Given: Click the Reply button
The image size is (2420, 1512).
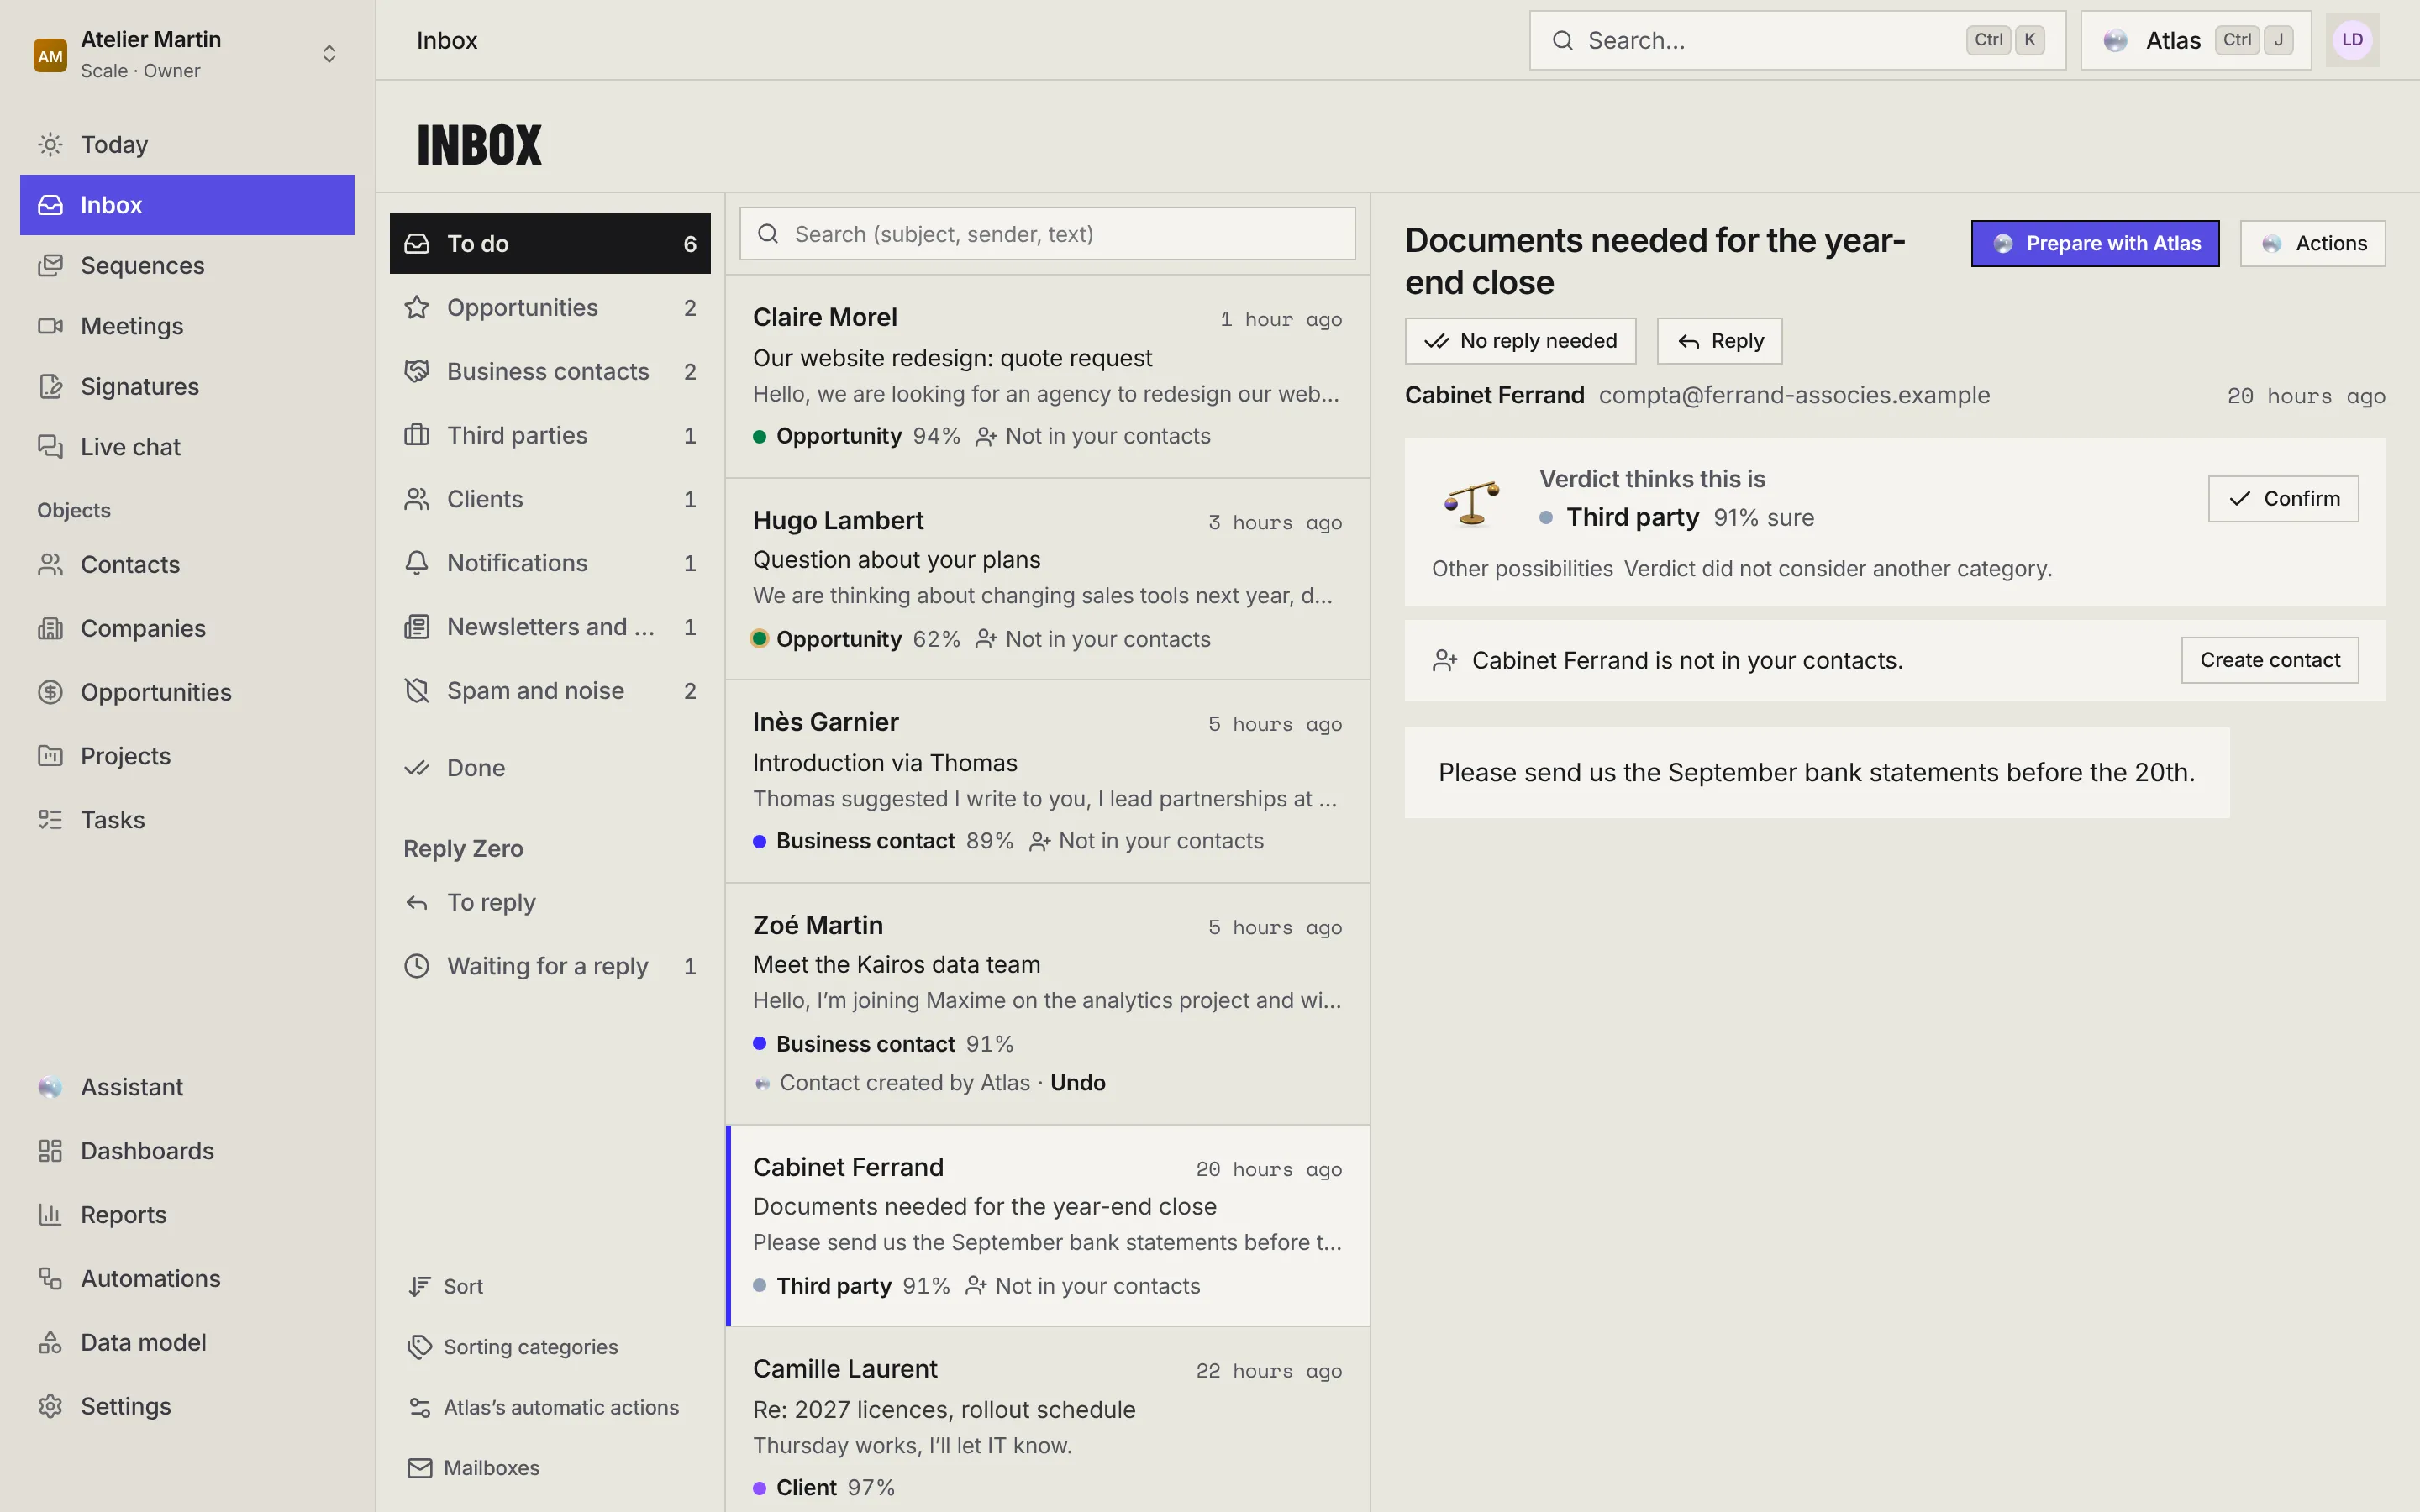Looking at the screenshot, I should pos(1719,341).
